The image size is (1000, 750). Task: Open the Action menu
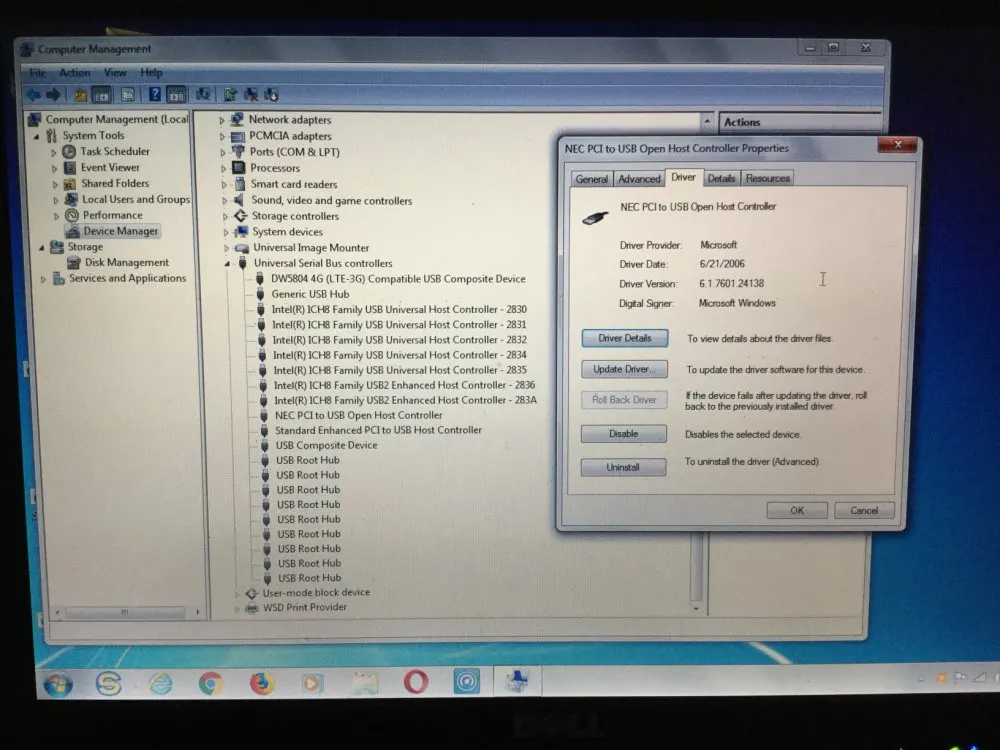tap(75, 73)
